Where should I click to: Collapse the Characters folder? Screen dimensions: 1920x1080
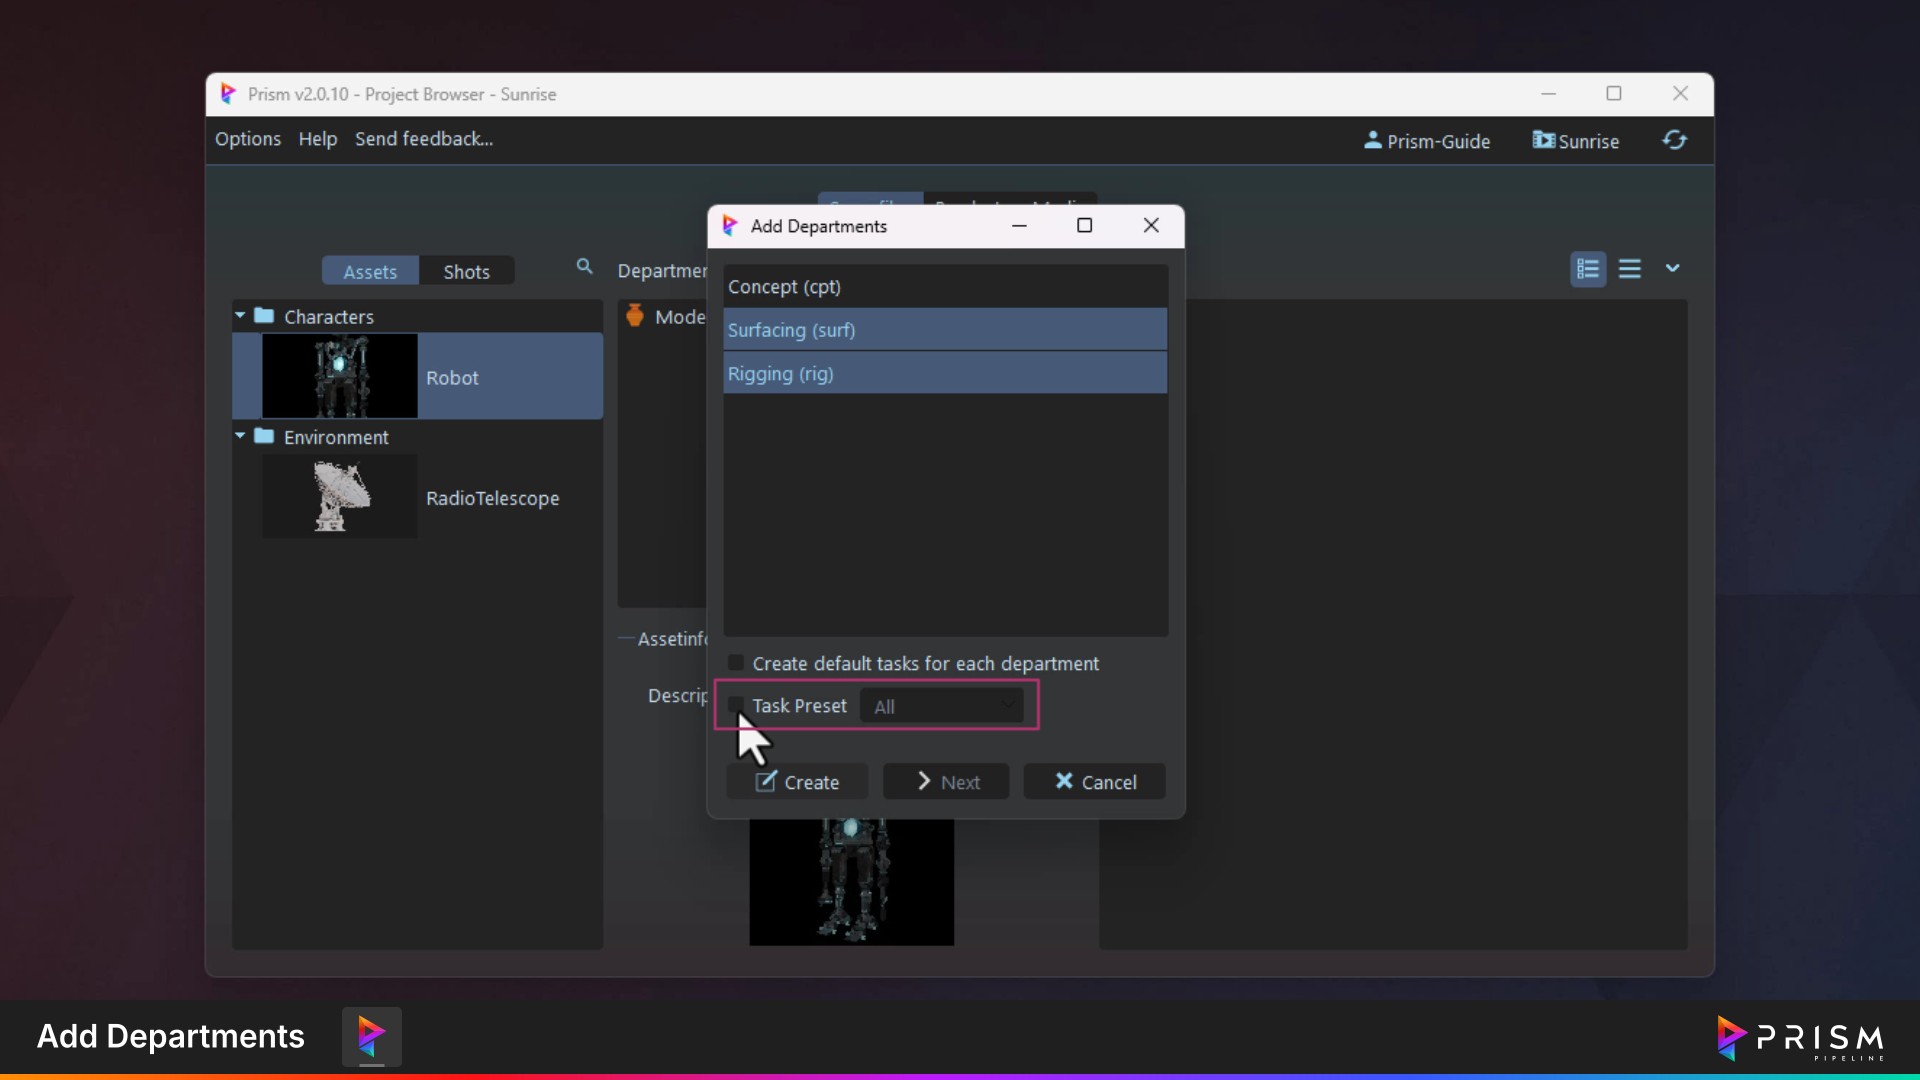(240, 316)
